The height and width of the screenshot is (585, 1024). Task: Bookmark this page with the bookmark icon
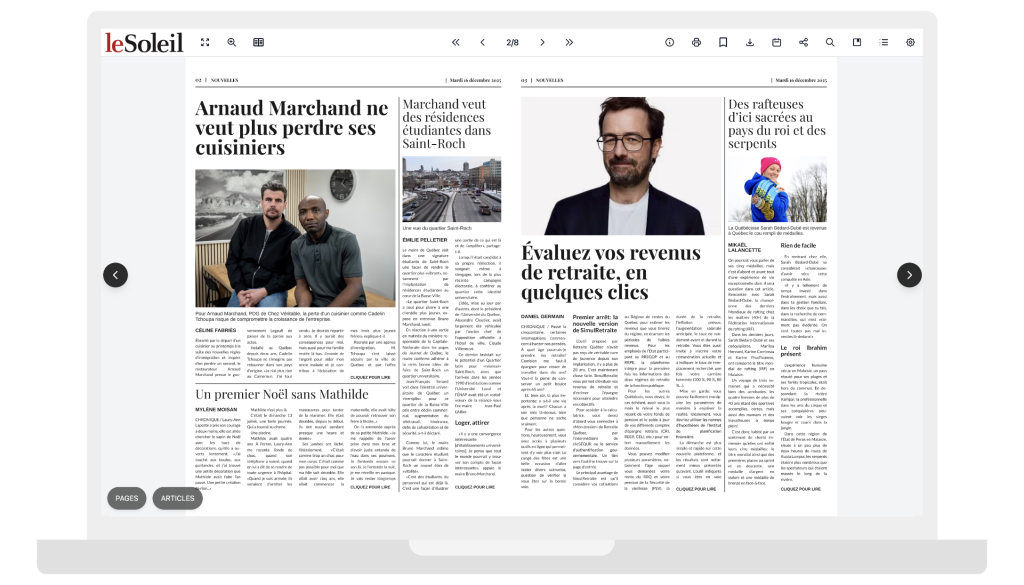pos(723,43)
